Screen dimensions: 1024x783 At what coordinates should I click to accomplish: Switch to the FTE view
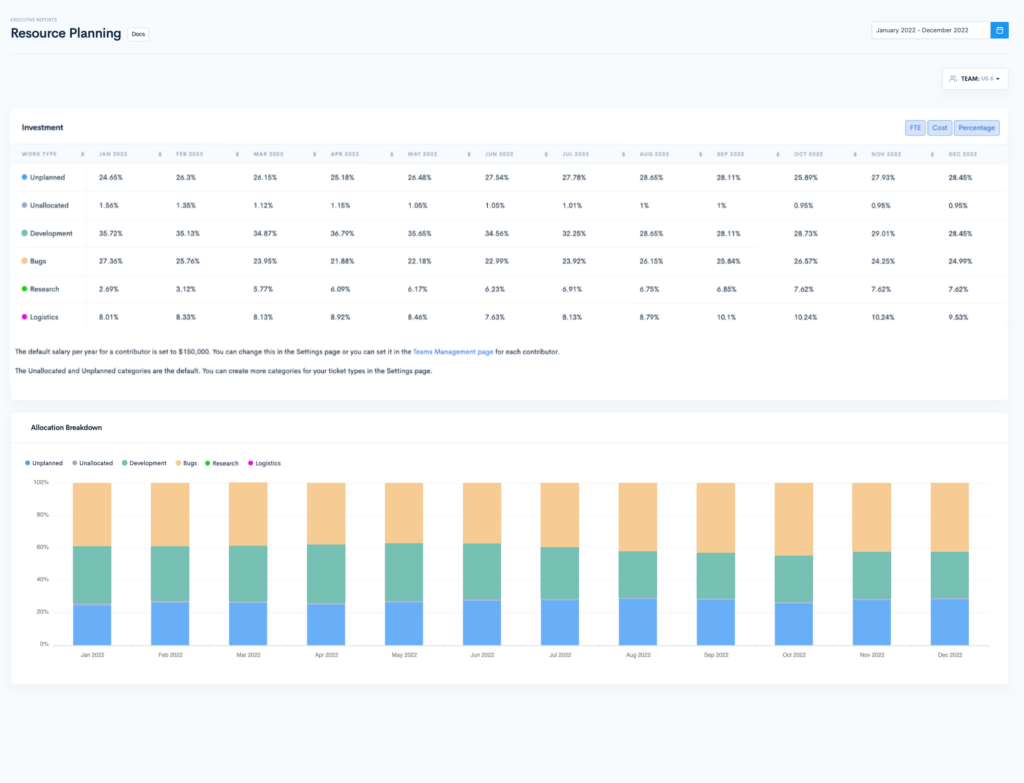coord(915,127)
